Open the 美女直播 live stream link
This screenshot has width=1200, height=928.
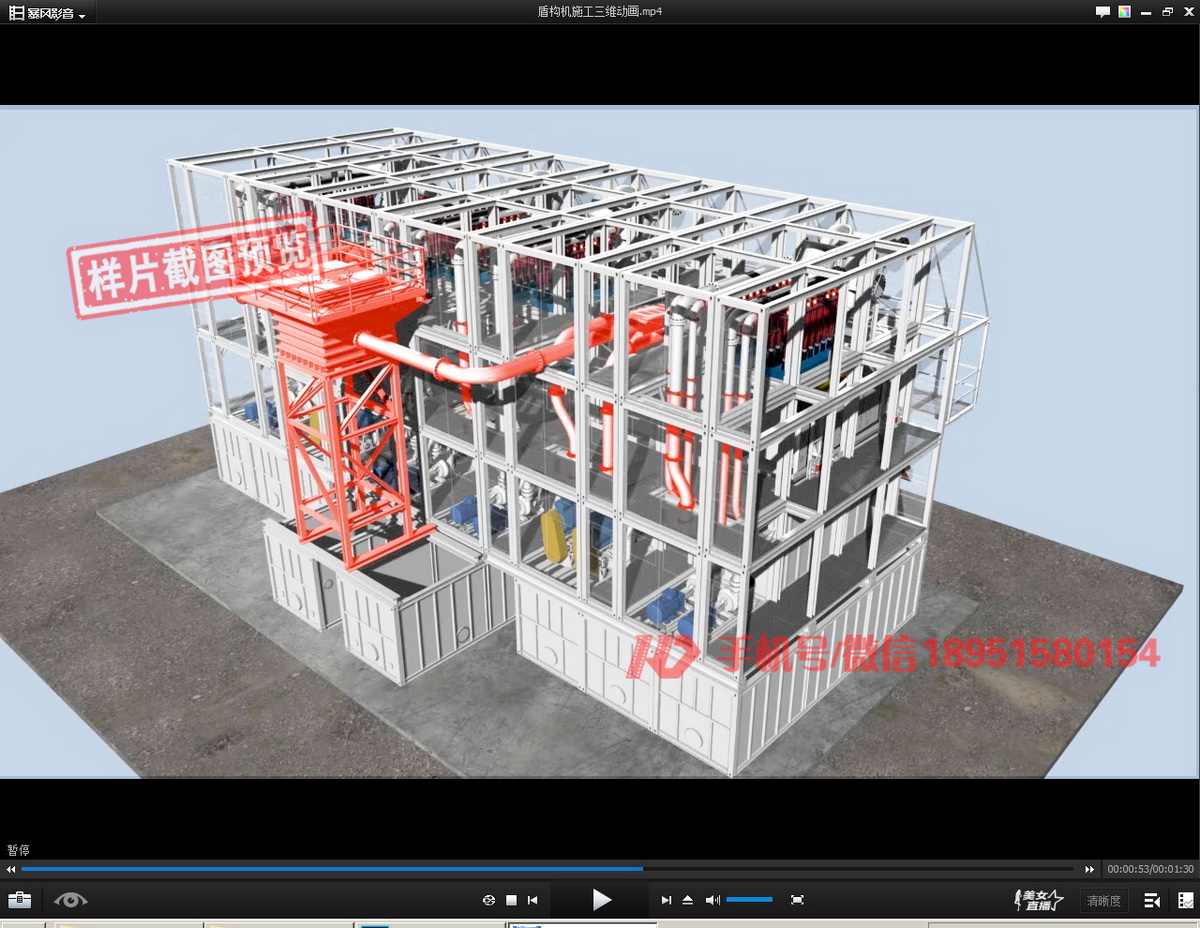click(x=1038, y=900)
